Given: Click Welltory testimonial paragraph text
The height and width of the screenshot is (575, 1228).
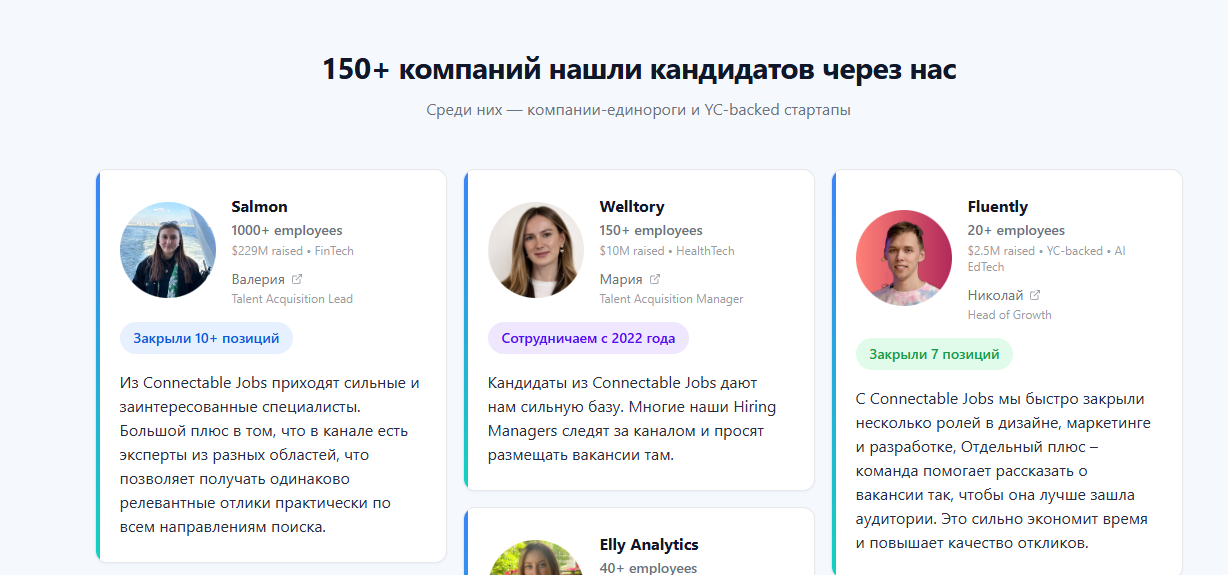Looking at the screenshot, I should coord(632,419).
